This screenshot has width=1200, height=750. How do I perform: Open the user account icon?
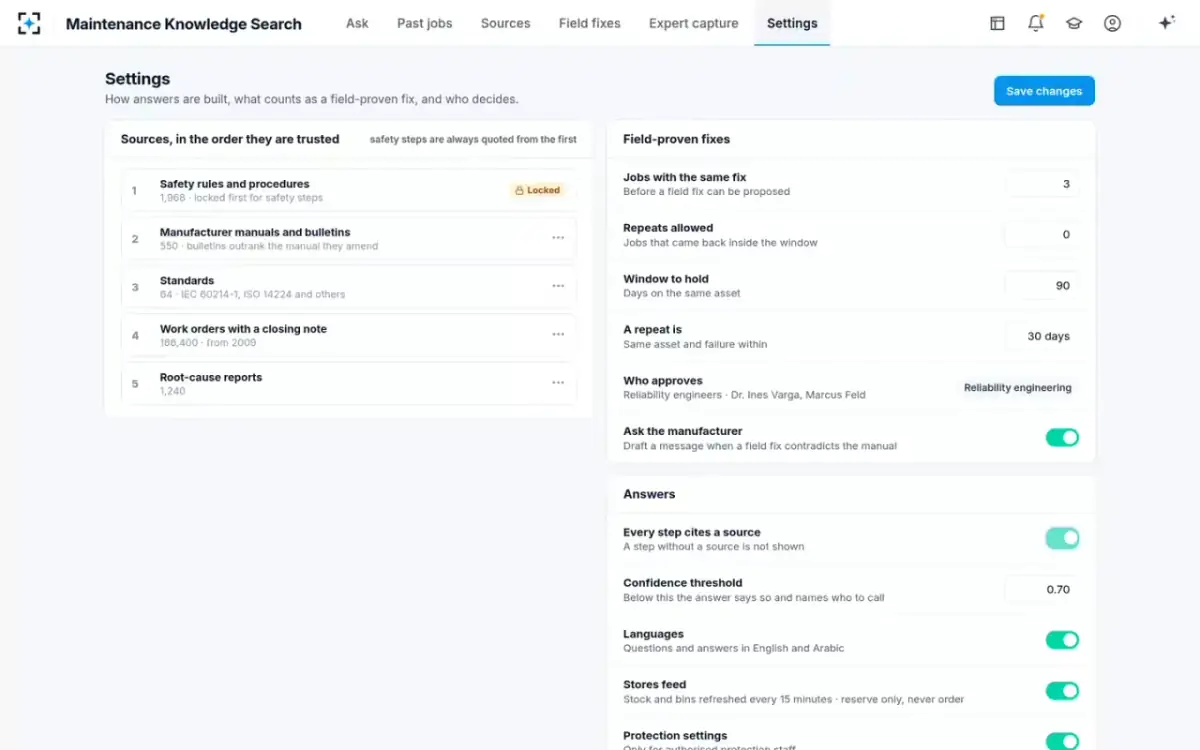(1112, 23)
